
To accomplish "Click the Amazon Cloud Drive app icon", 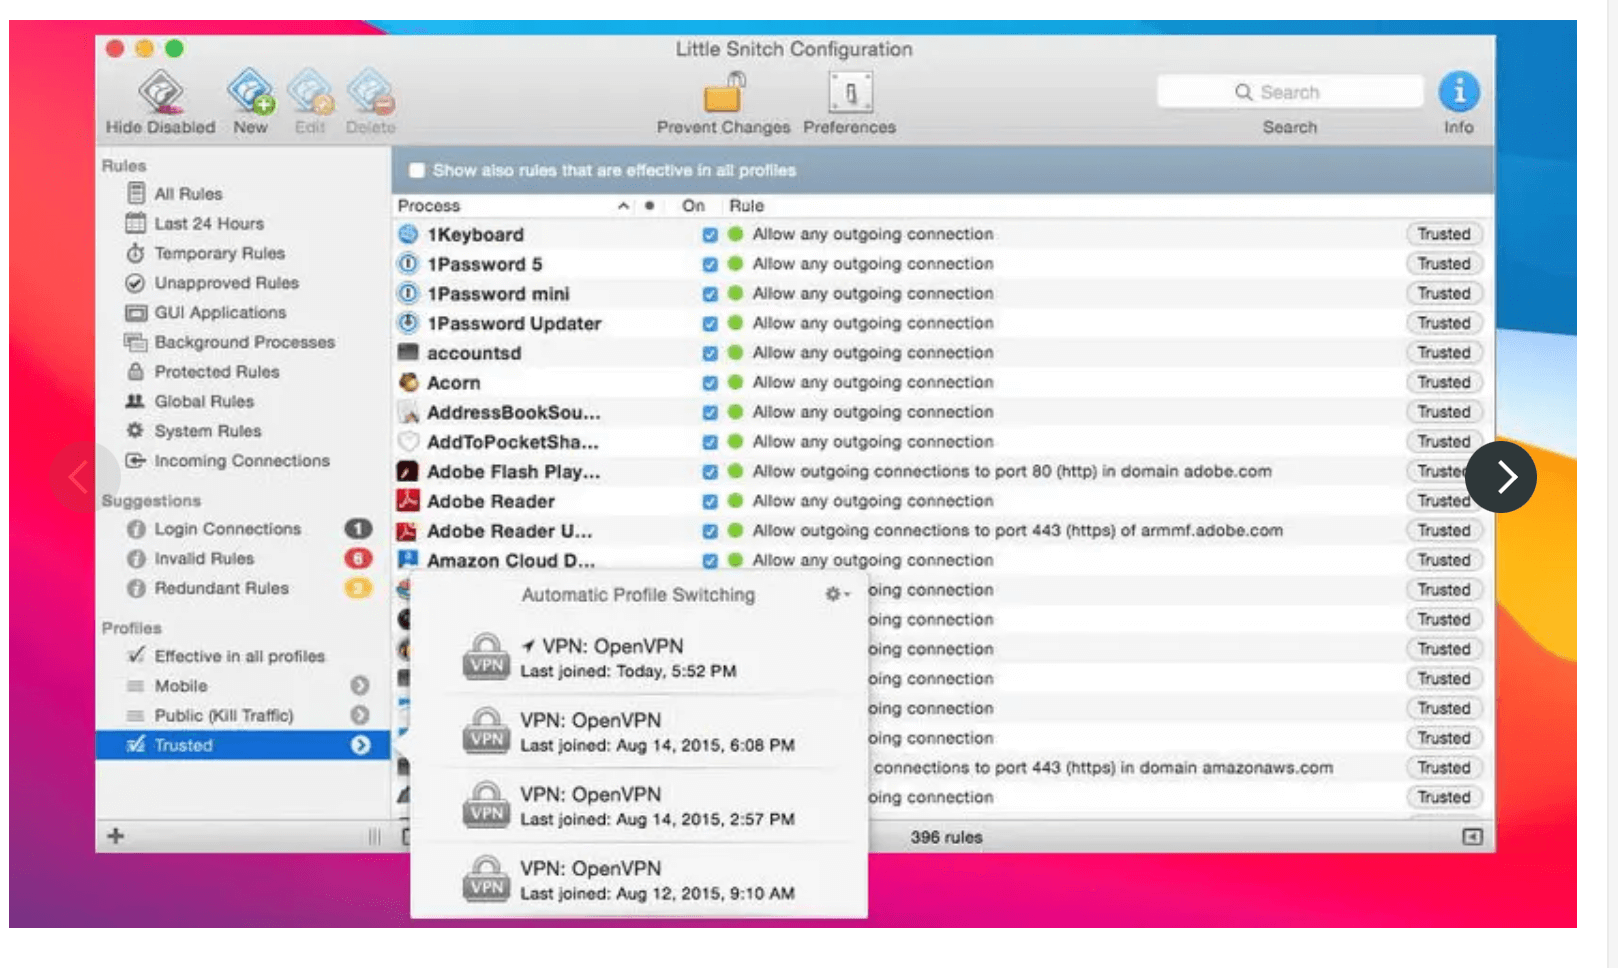I will click(x=407, y=560).
